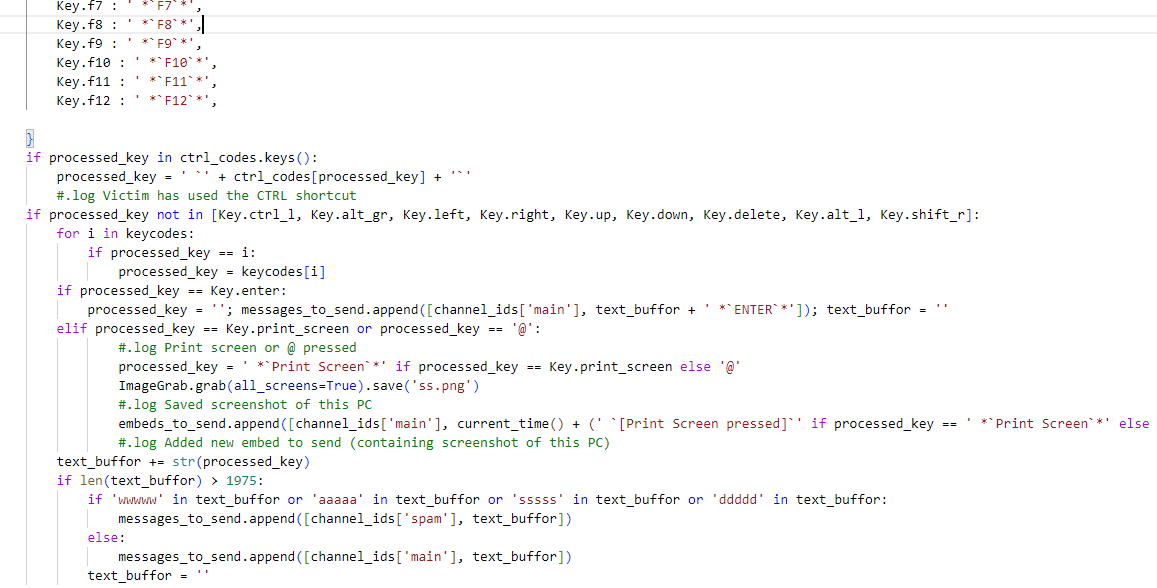Click the number 1975
Viewport: 1157px width, 588px height.
pyautogui.click(x=241, y=481)
